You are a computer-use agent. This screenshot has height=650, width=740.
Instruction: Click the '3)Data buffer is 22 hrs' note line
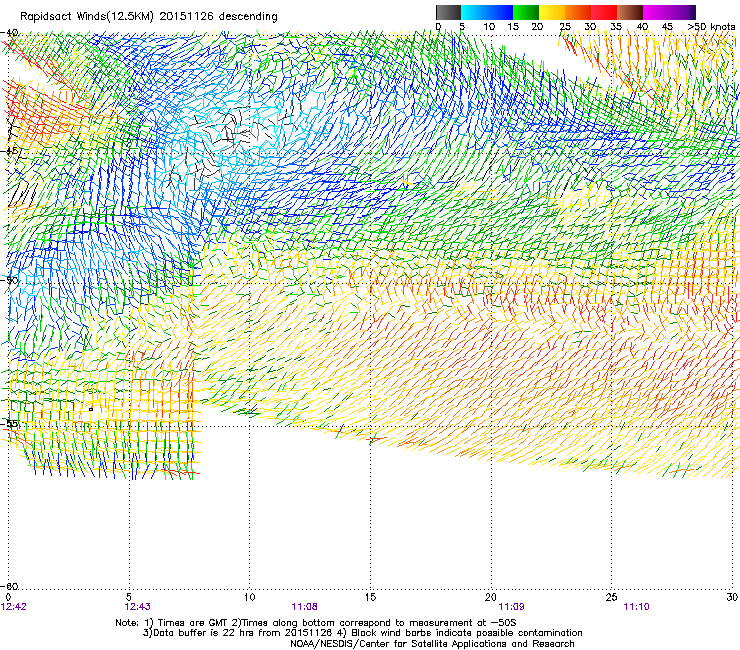(362, 633)
